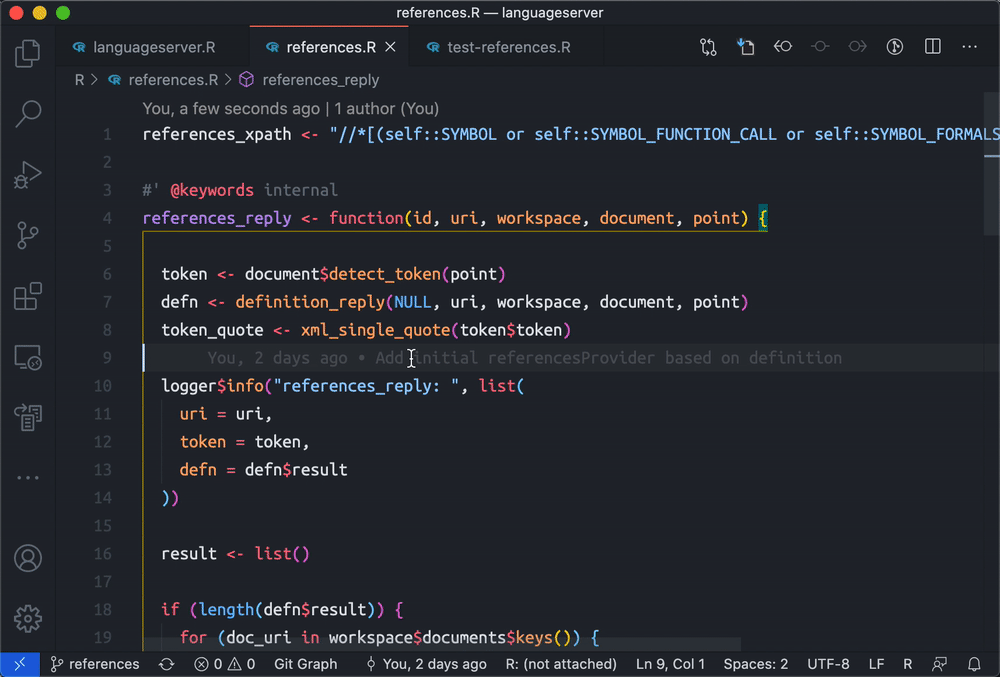1000x677 pixels.
Task: Click the compare changes icon in editor toolbar
Action: point(708,47)
